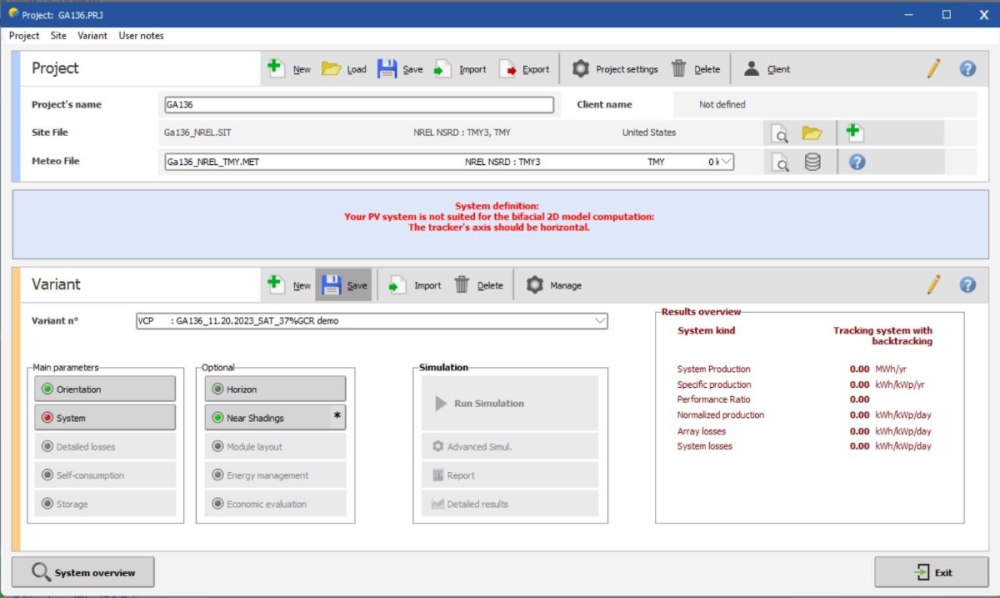This screenshot has height=598, width=1000.
Task: Expand the Meteo File dropdown
Action: coord(726,162)
